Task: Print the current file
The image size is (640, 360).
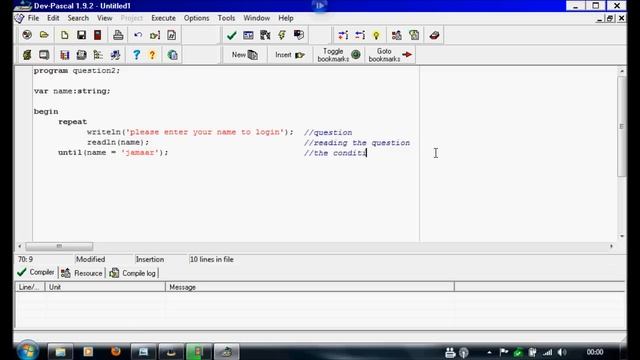Action: click(118, 35)
